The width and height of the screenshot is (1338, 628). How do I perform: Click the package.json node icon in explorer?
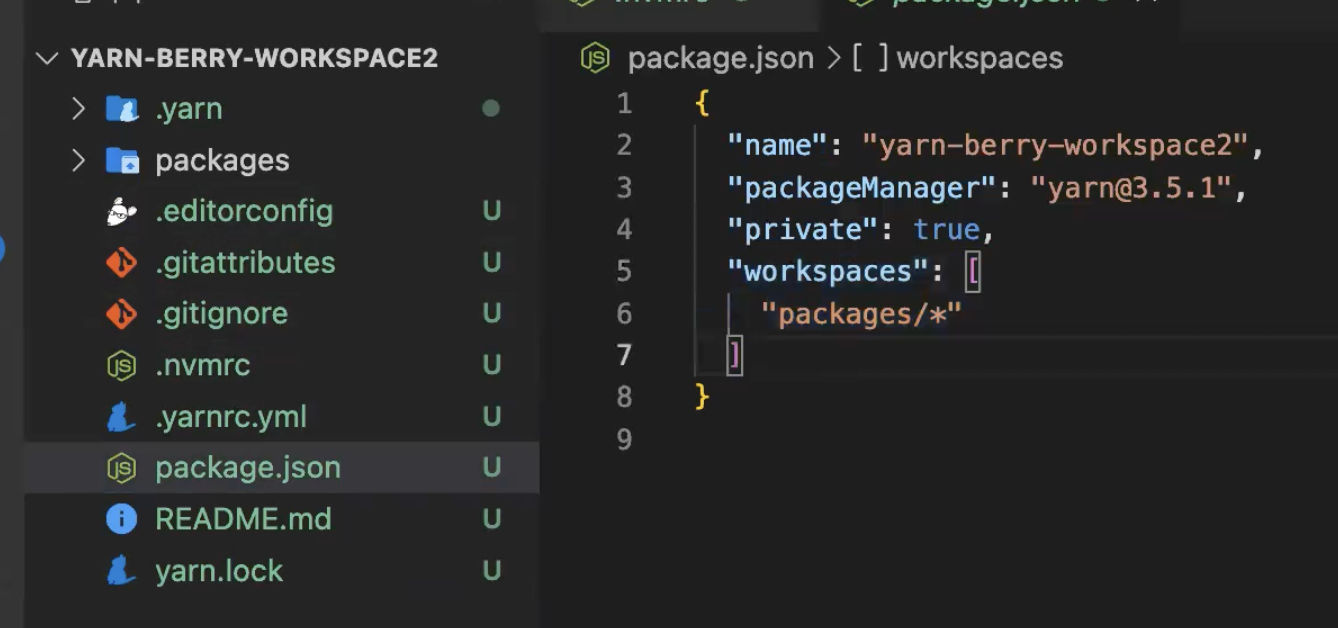[x=122, y=468]
